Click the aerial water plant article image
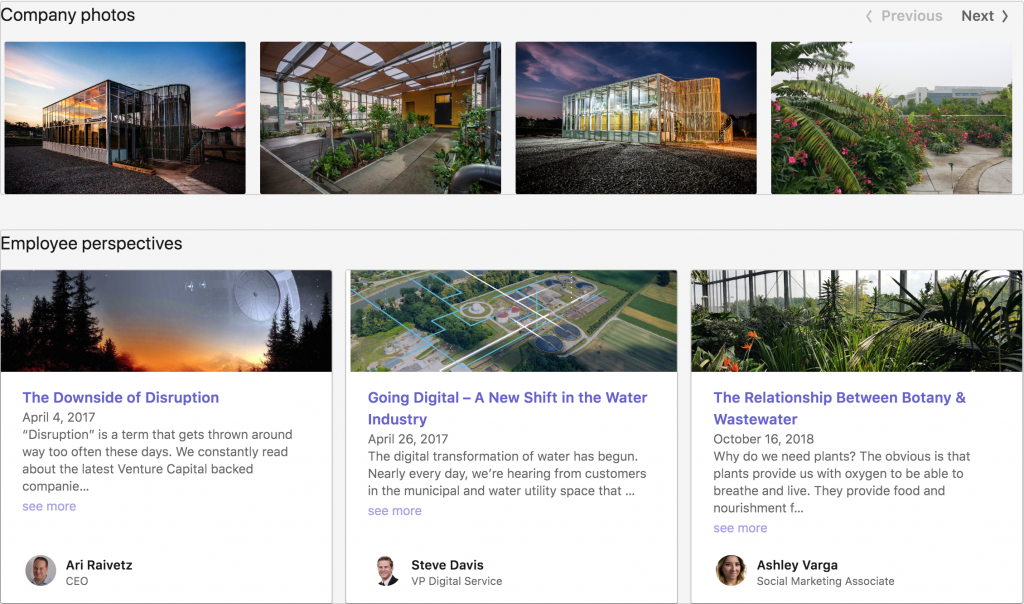 coord(513,321)
